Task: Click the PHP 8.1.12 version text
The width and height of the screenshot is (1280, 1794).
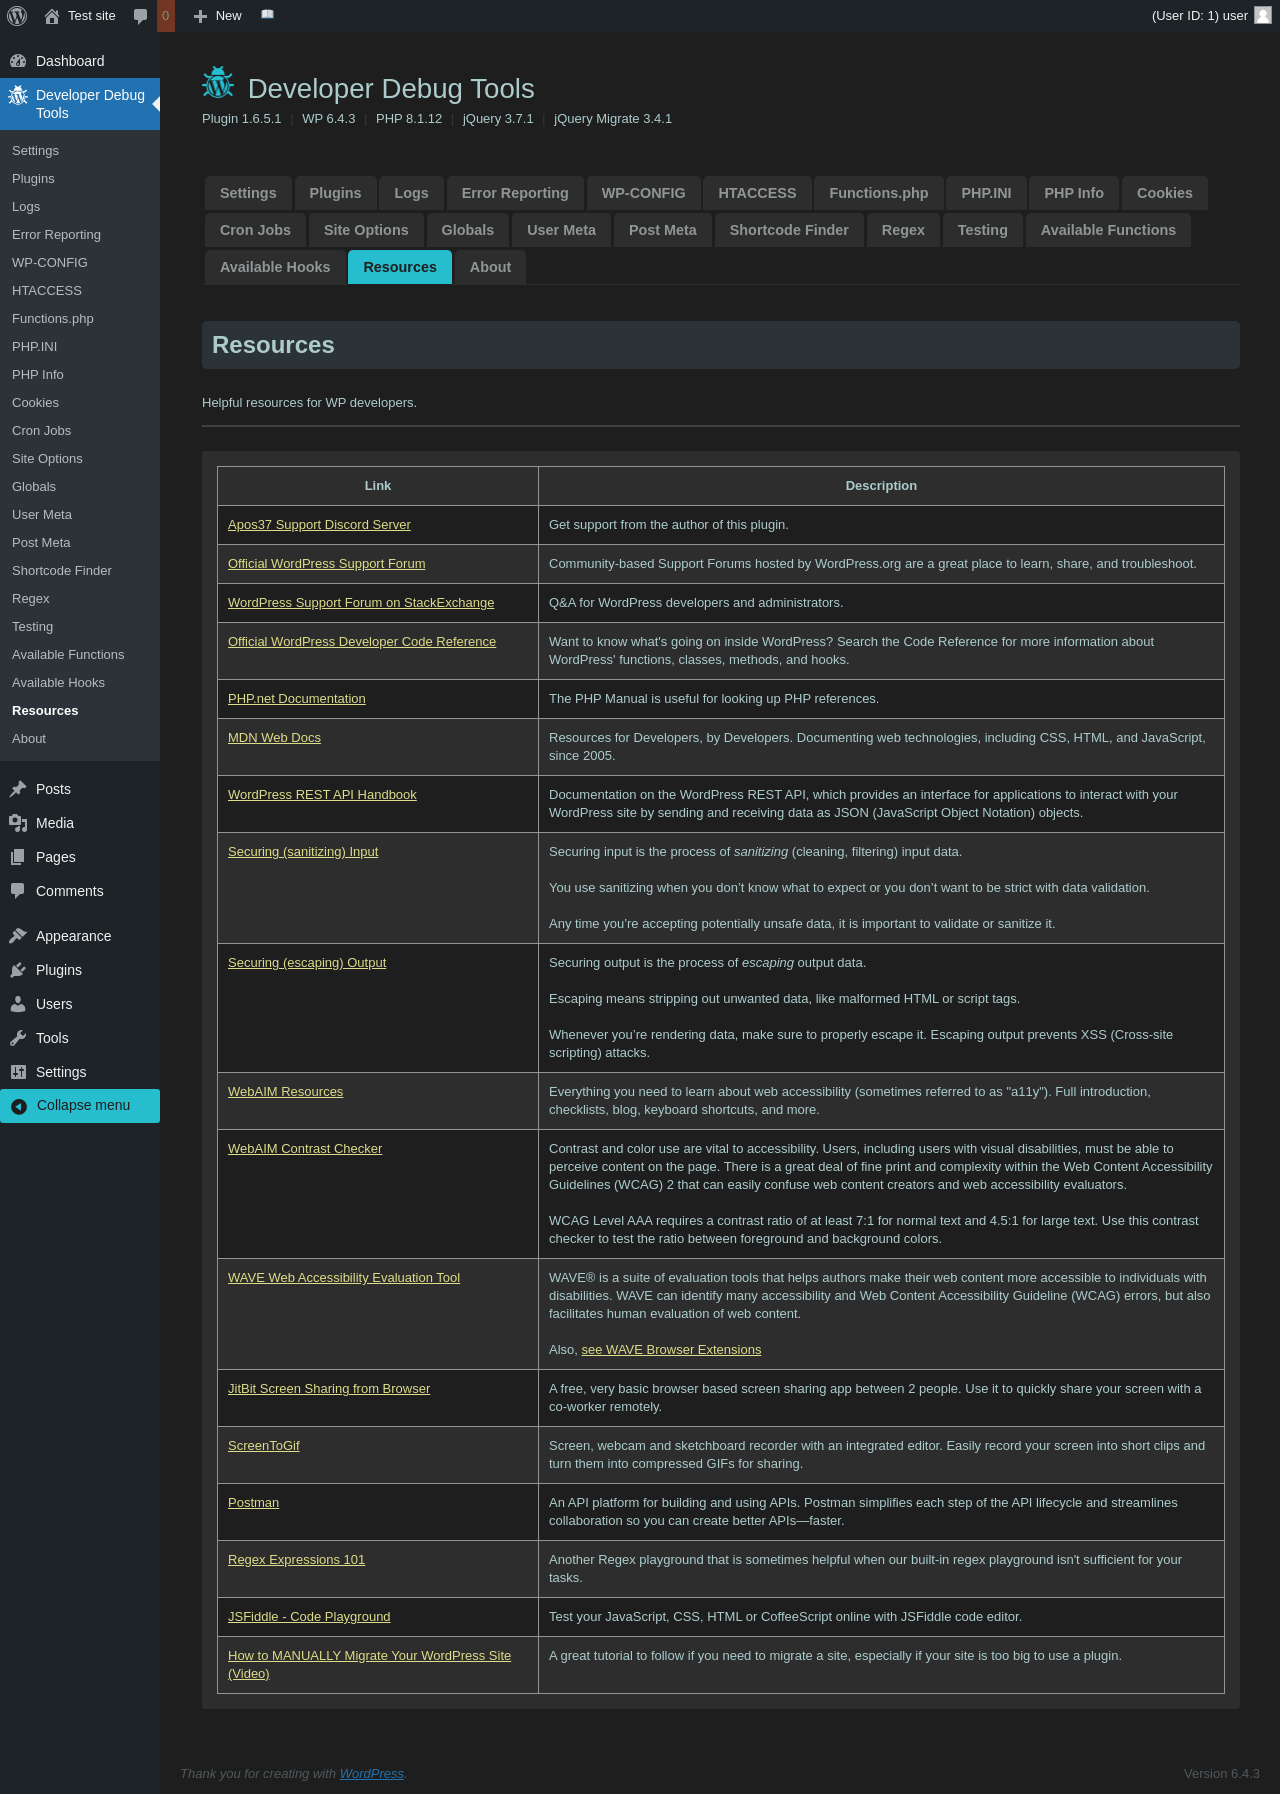Action: (x=409, y=119)
